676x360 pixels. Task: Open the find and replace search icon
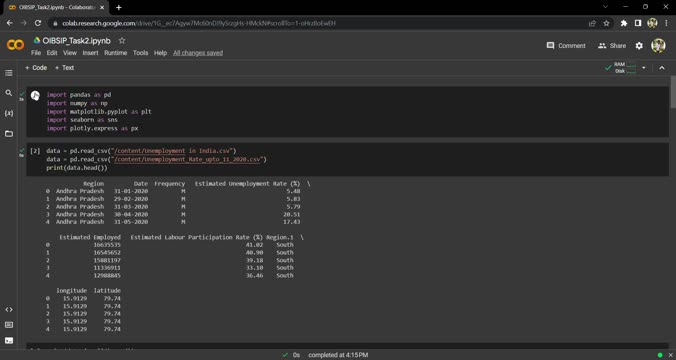(x=9, y=93)
